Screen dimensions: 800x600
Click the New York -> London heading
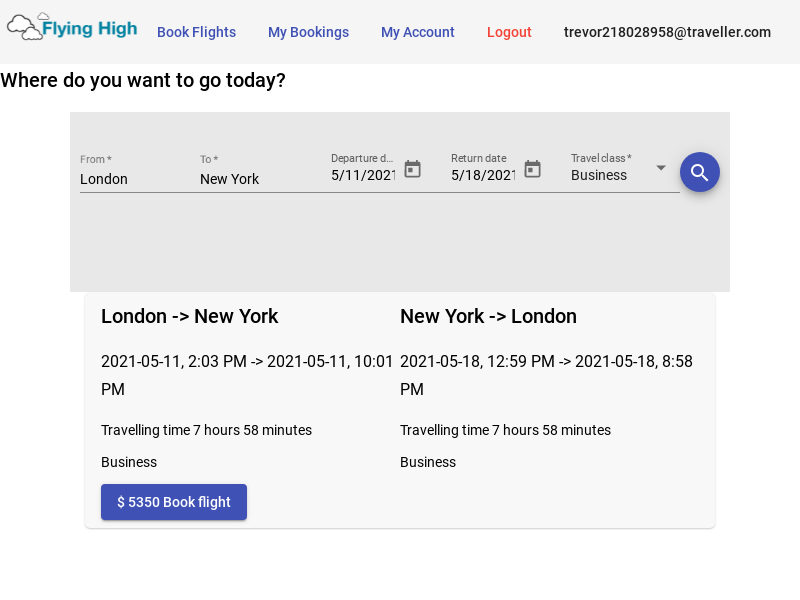(x=488, y=316)
